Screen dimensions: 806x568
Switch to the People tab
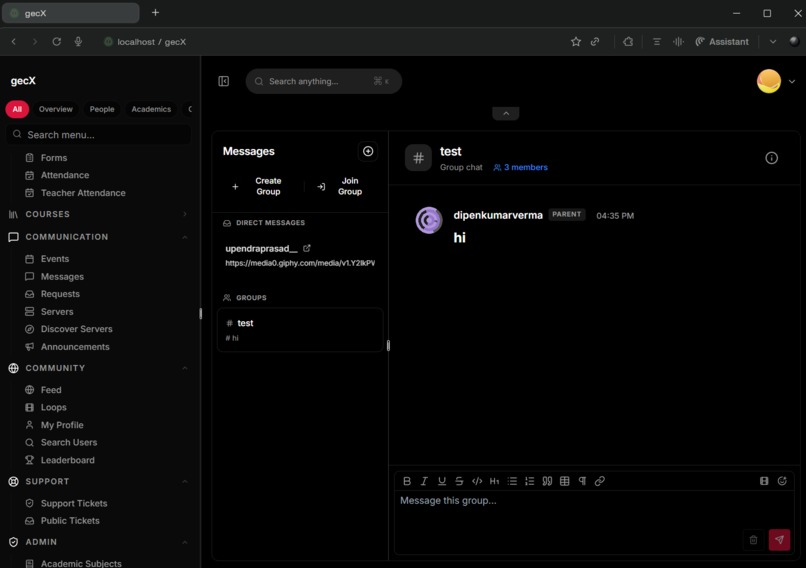[102, 109]
